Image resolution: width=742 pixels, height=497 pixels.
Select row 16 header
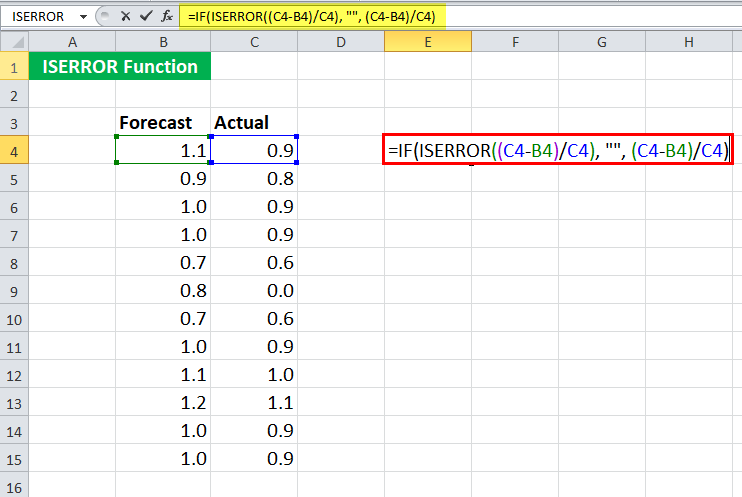coord(14,486)
